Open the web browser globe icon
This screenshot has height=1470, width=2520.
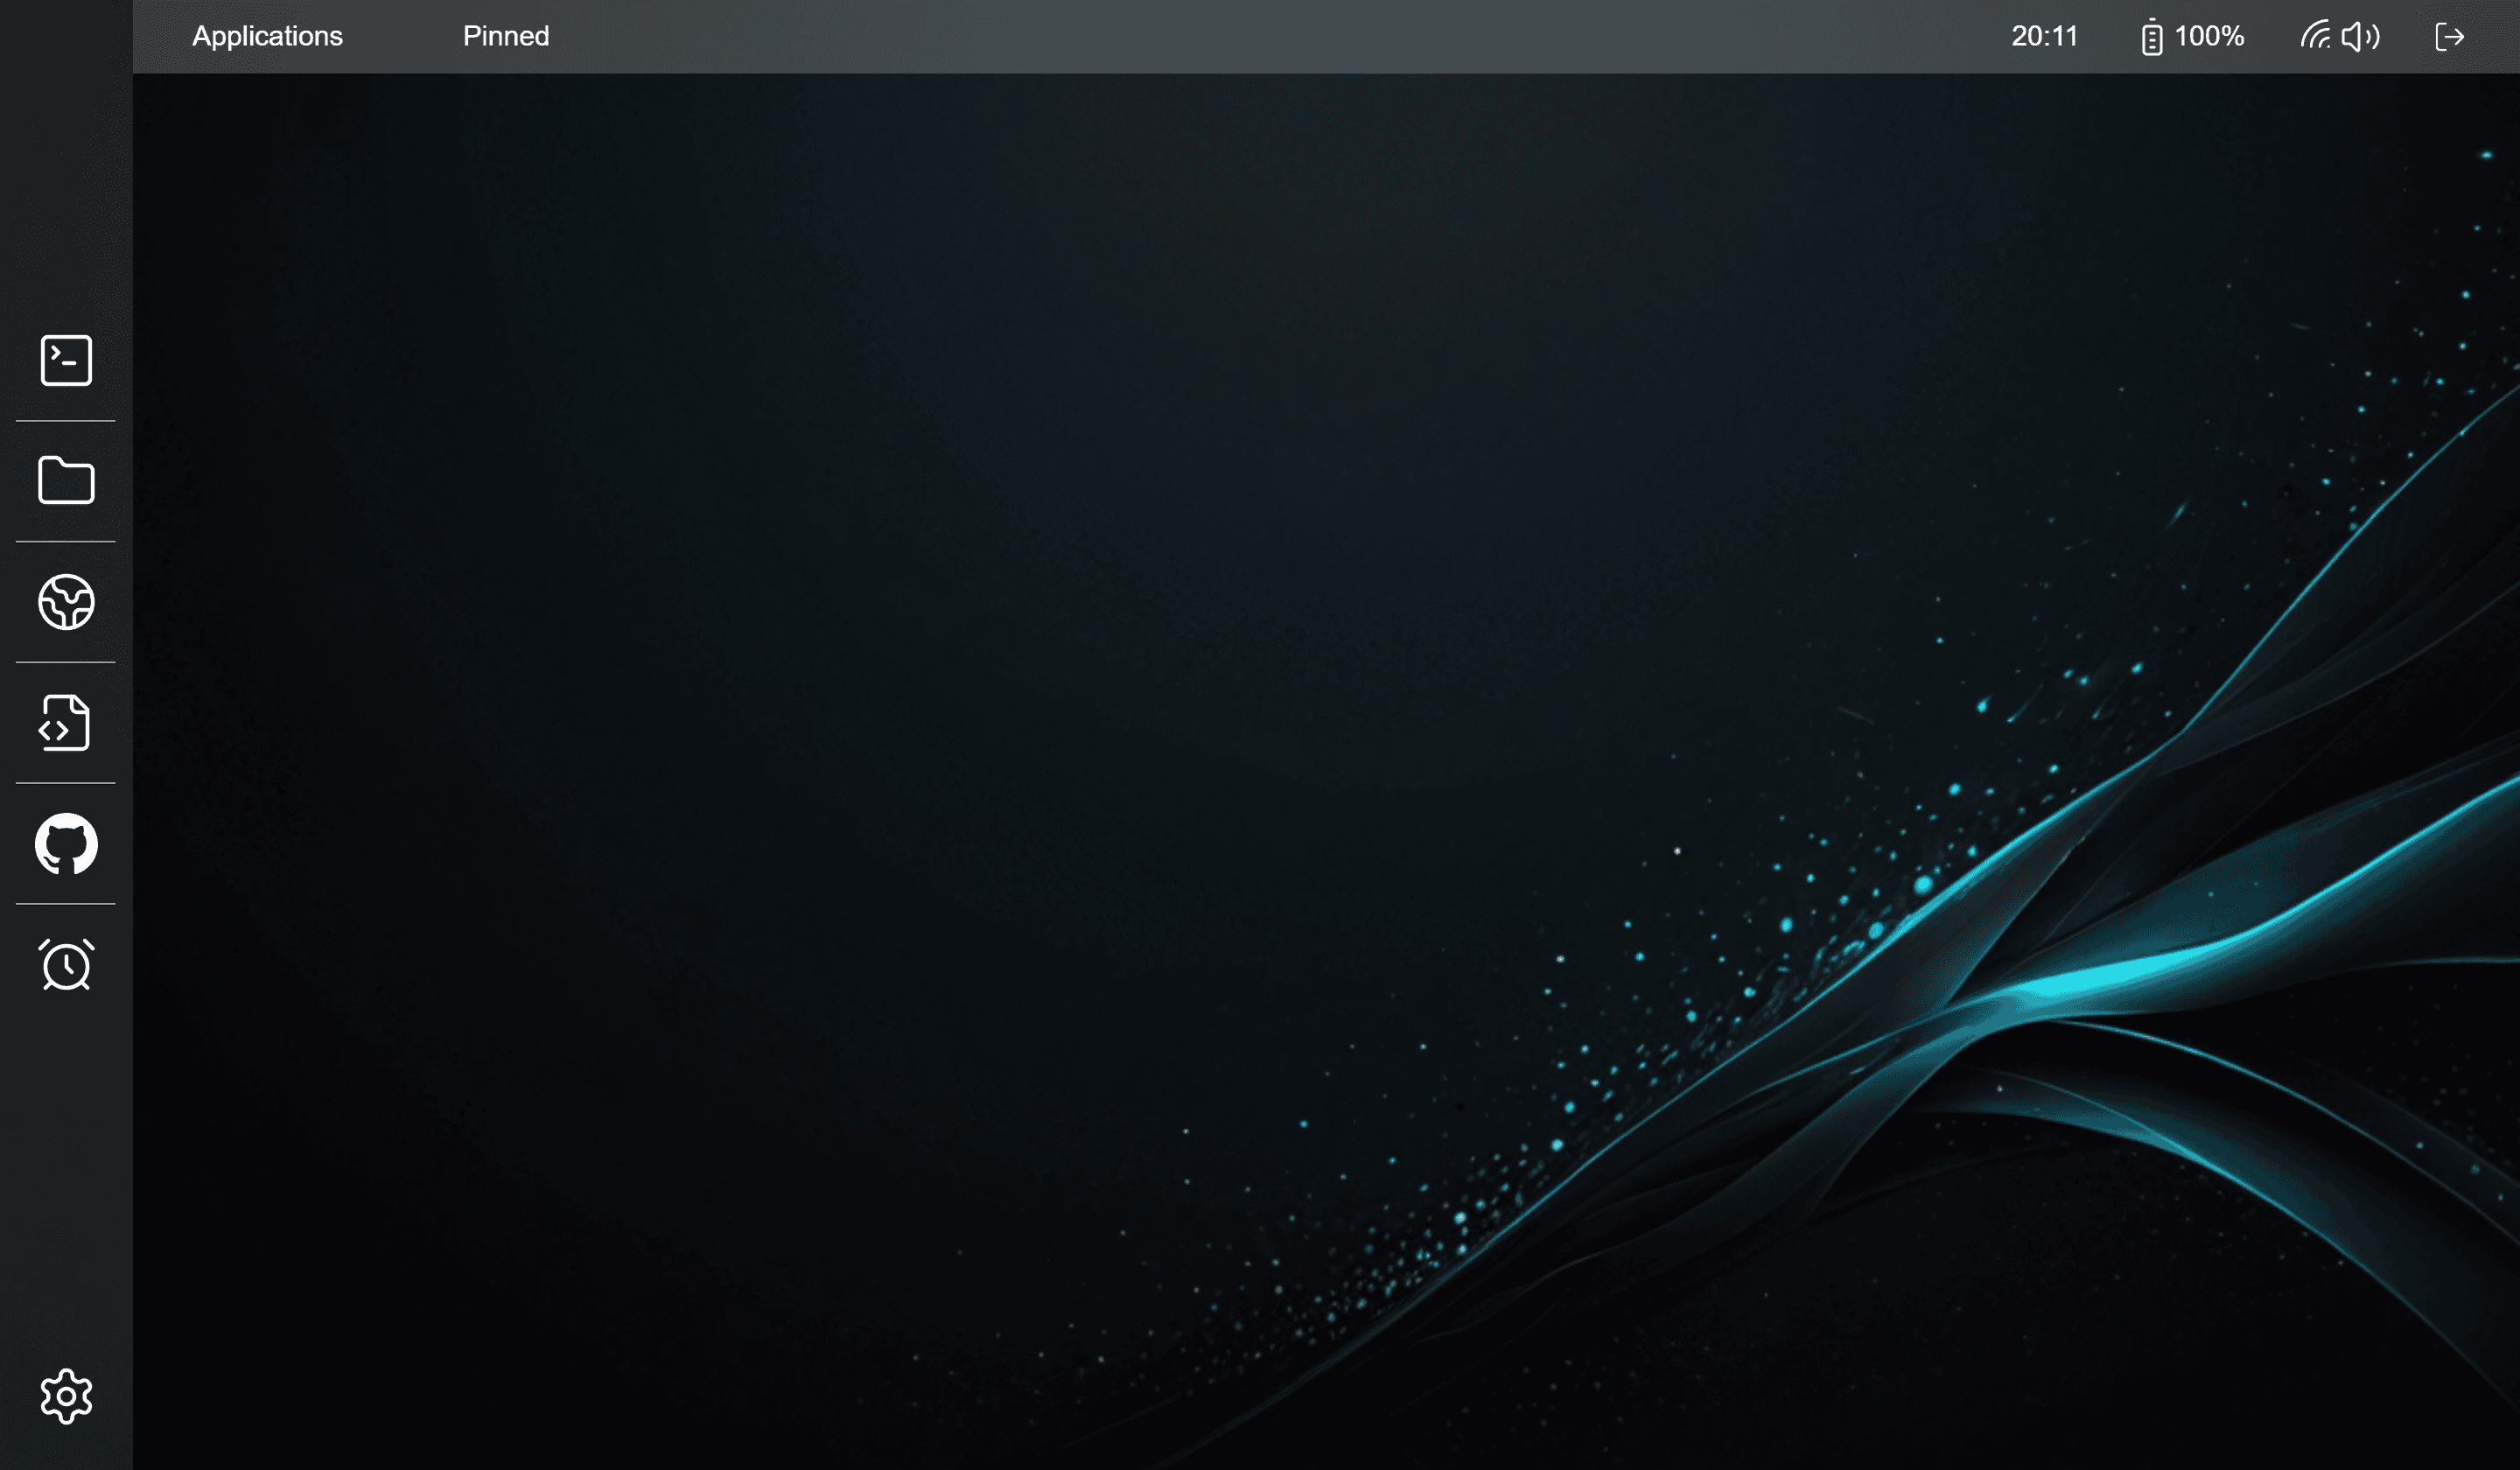click(x=66, y=602)
